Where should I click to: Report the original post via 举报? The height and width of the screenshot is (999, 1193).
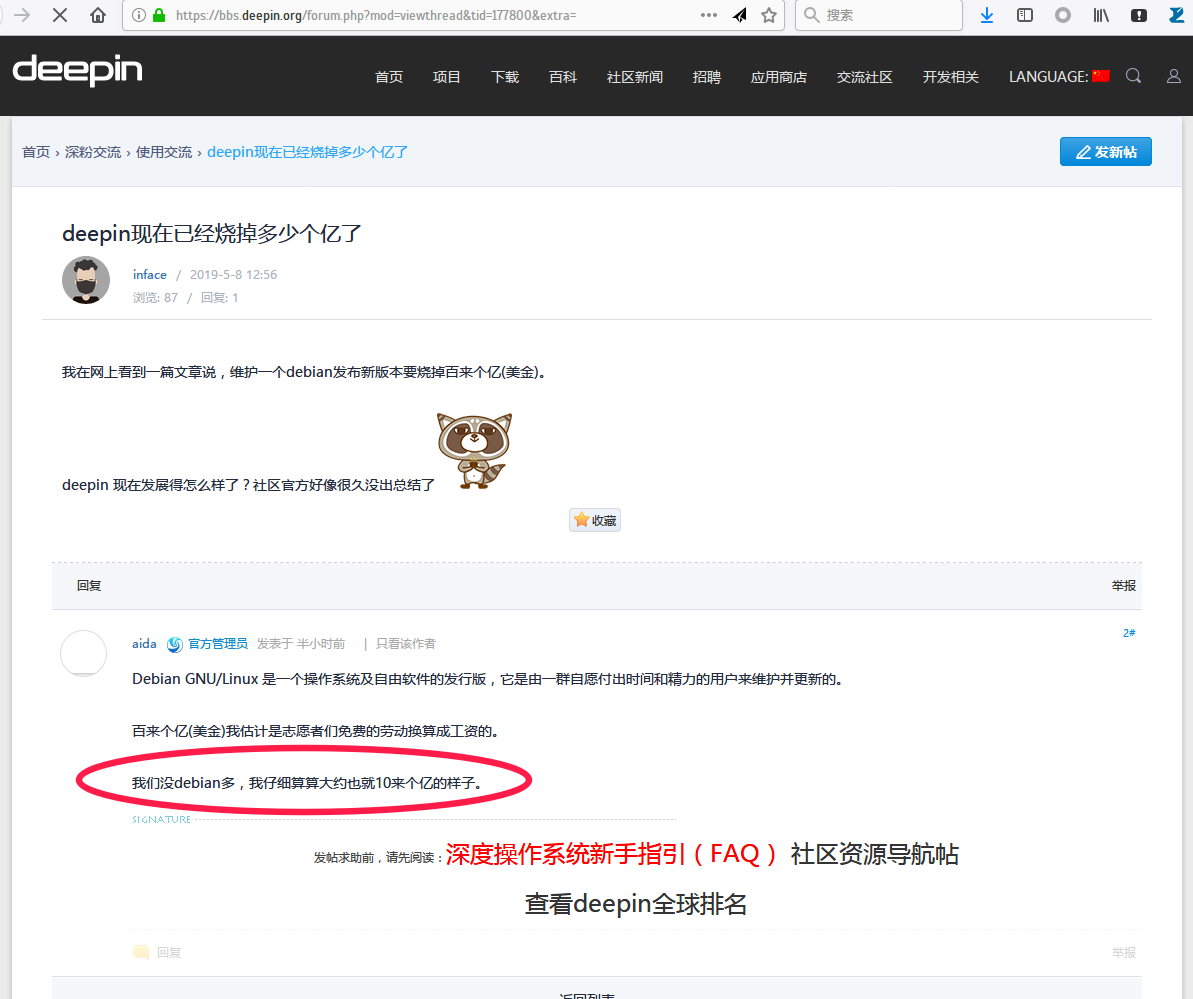[x=1124, y=585]
